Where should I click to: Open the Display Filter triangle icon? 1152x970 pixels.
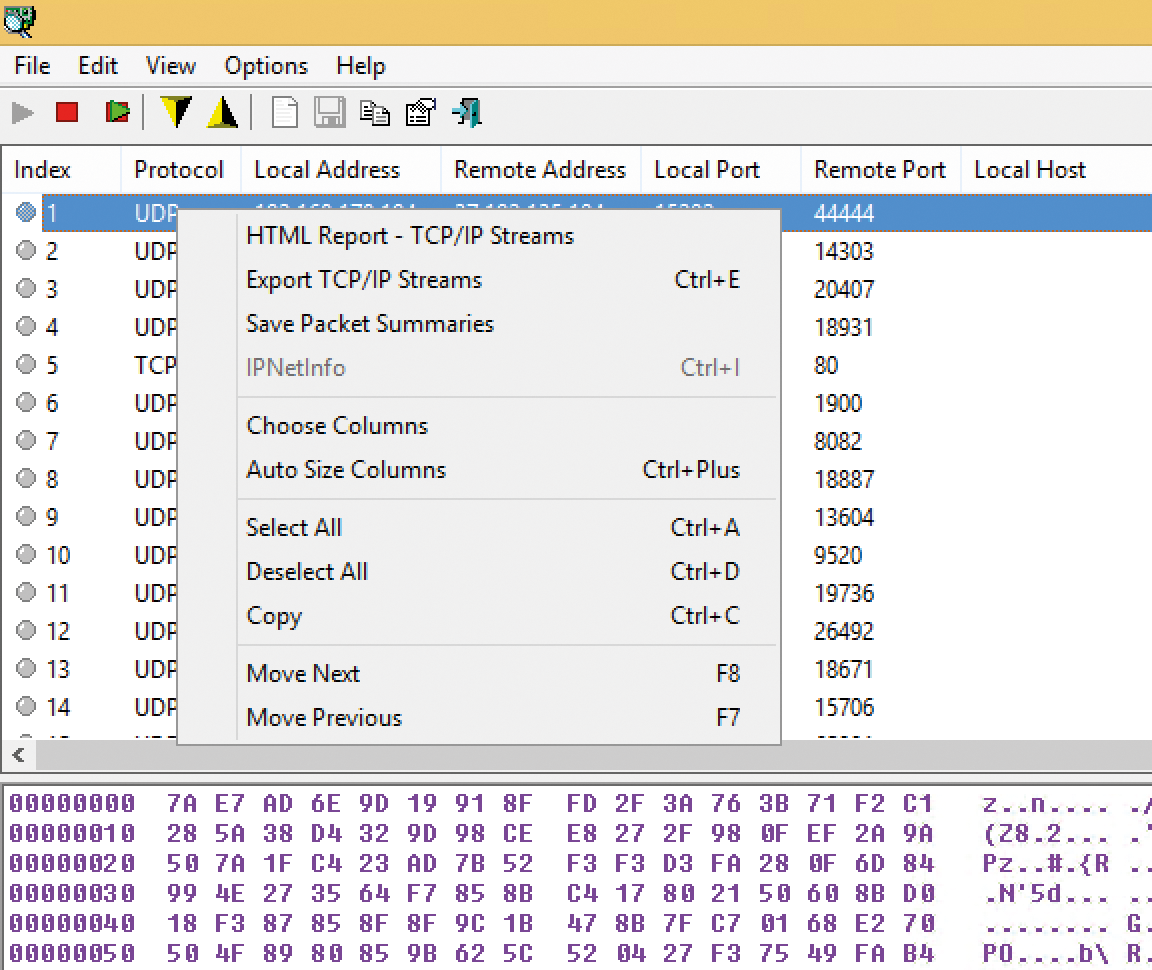[x=223, y=112]
